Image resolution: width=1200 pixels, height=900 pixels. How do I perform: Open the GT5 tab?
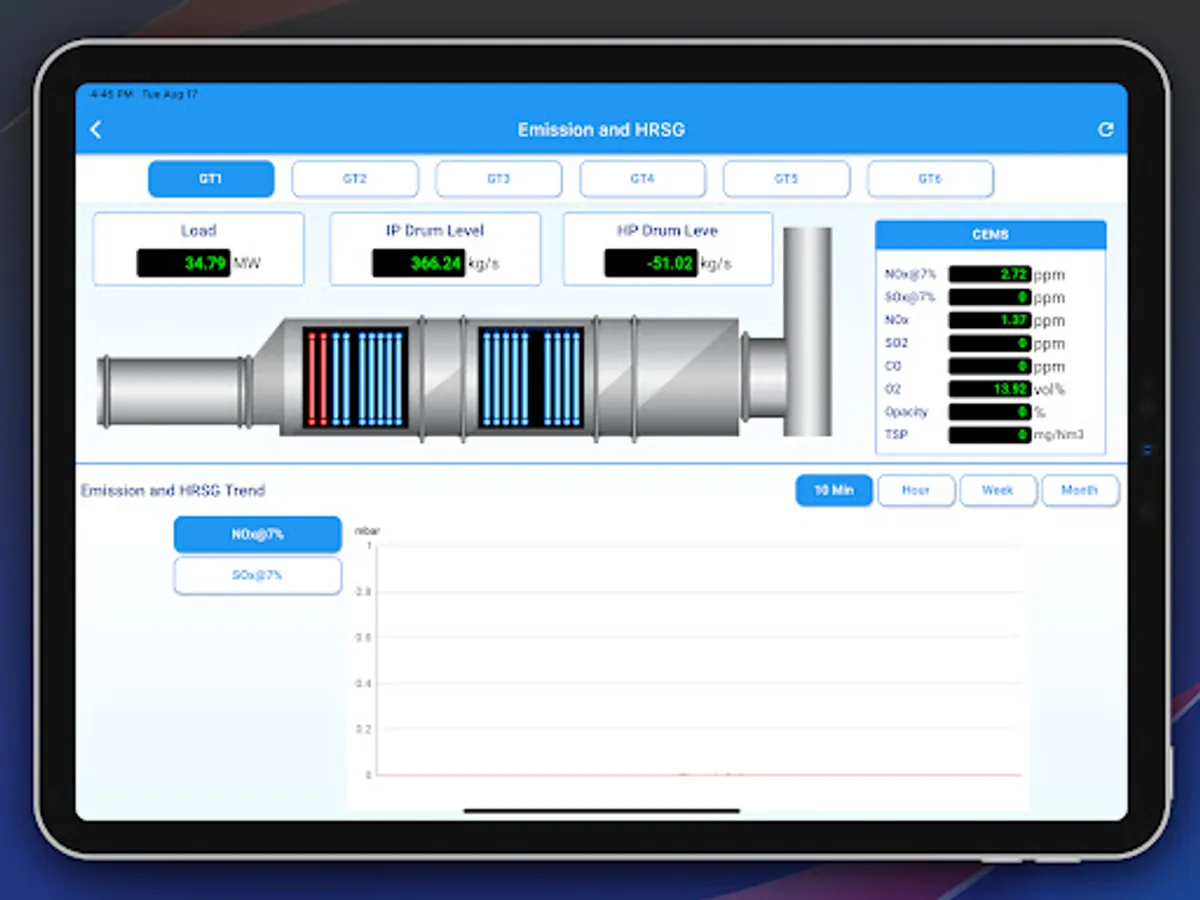pyautogui.click(x=786, y=179)
